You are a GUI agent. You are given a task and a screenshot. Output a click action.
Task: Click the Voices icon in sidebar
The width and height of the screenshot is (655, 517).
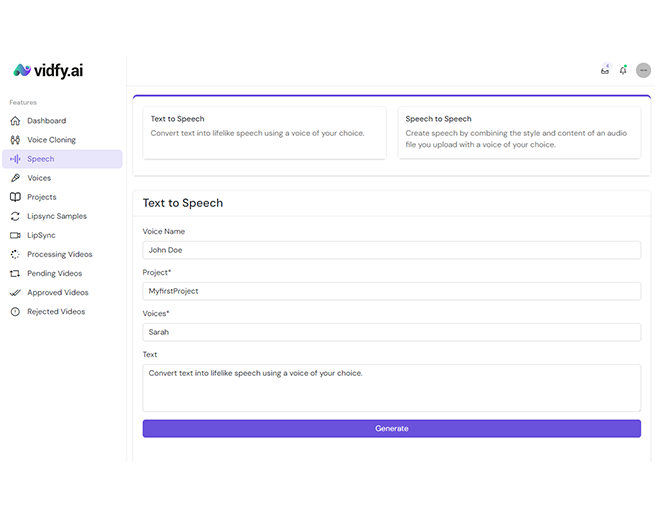tap(15, 178)
